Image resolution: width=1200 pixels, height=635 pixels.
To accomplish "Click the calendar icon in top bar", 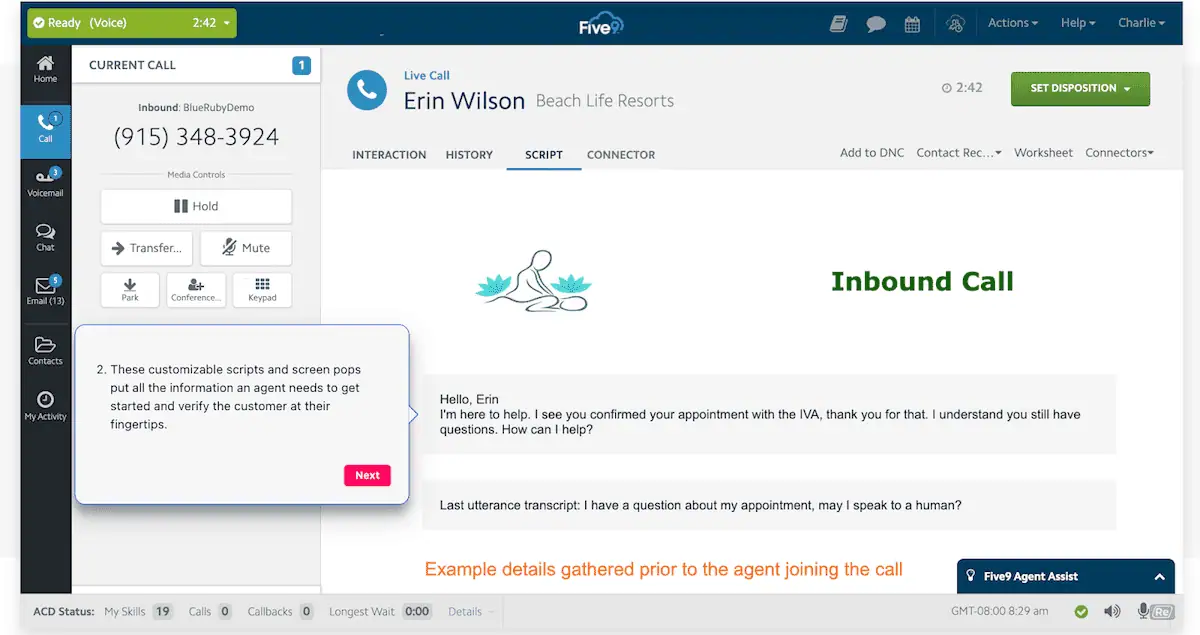I will (912, 24).
